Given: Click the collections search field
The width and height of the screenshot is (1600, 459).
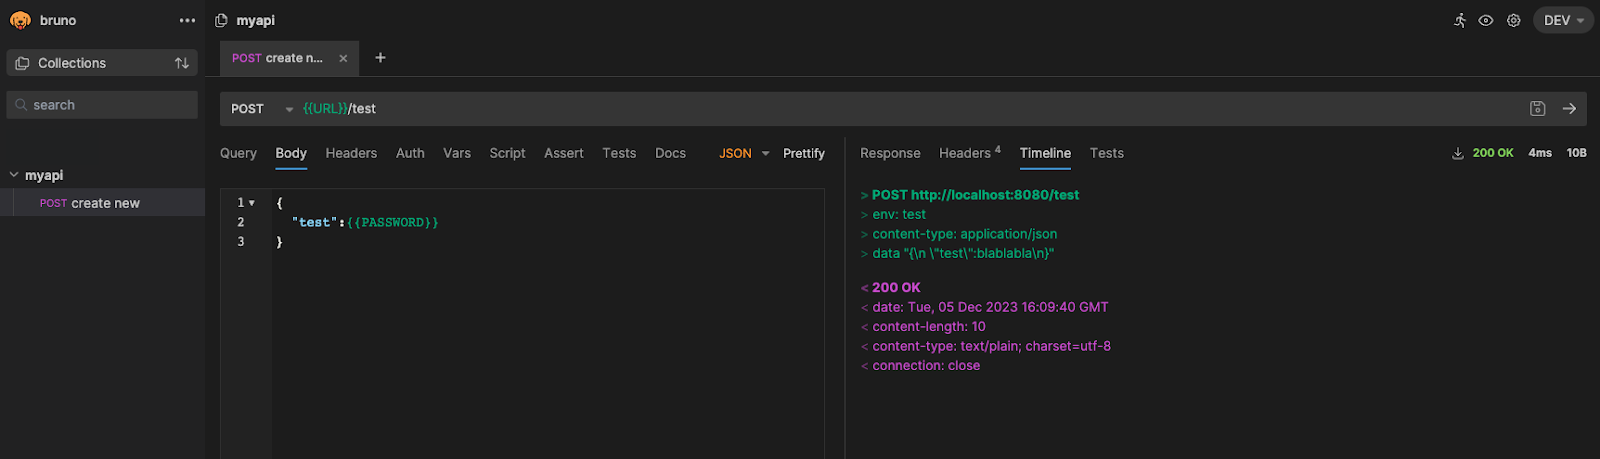Looking at the screenshot, I should pyautogui.click(x=102, y=105).
